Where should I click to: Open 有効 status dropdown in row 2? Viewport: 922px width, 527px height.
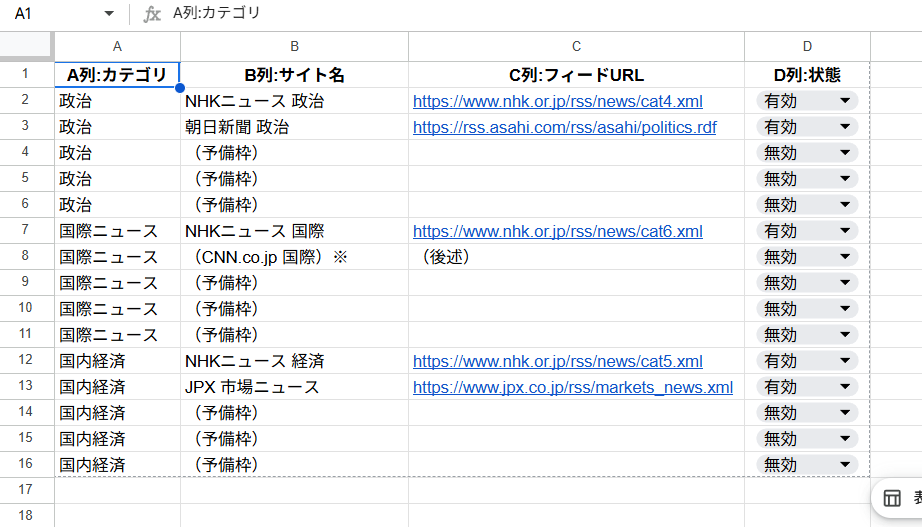coord(845,101)
